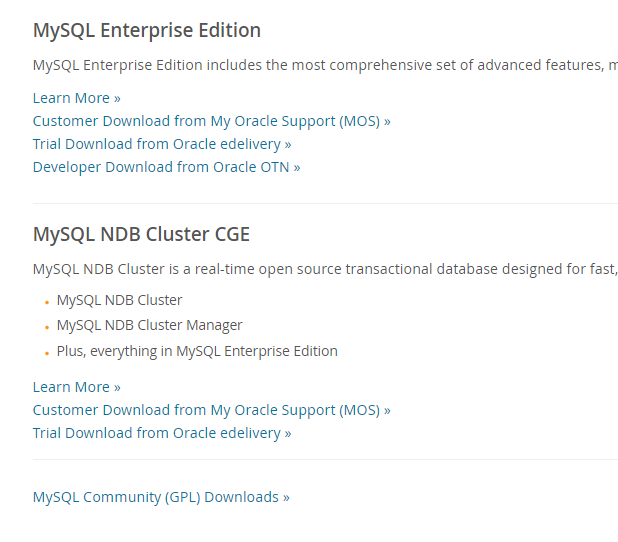Go to MySQL Community (GPL) Downloads

[x=161, y=497]
